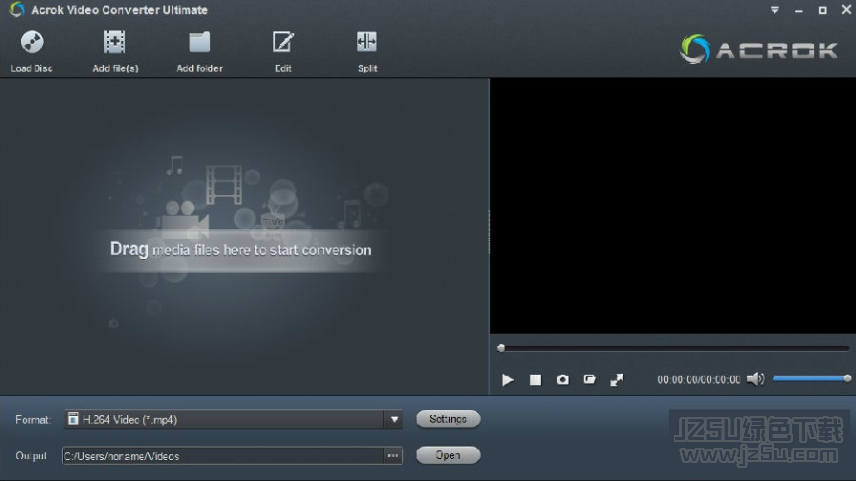
Task: Expand the Format dropdown arrow
Action: (394, 420)
